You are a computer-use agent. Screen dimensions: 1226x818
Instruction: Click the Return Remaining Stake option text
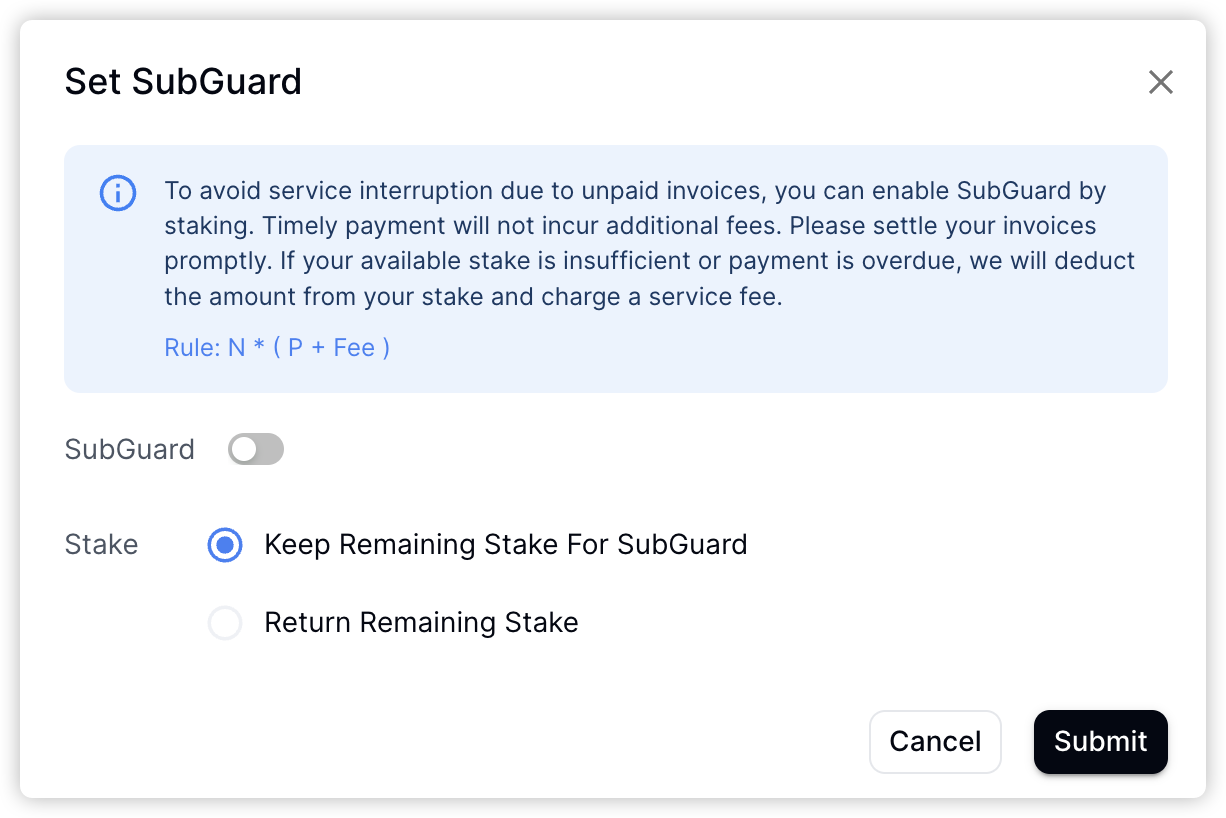[x=421, y=623]
